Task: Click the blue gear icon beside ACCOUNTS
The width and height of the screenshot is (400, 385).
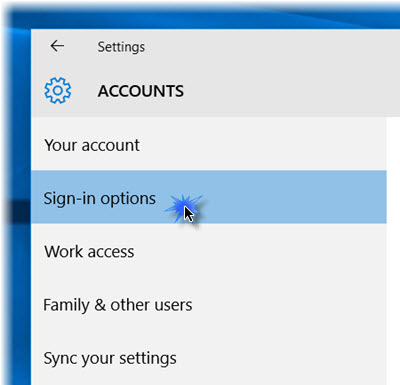Action: tap(58, 90)
